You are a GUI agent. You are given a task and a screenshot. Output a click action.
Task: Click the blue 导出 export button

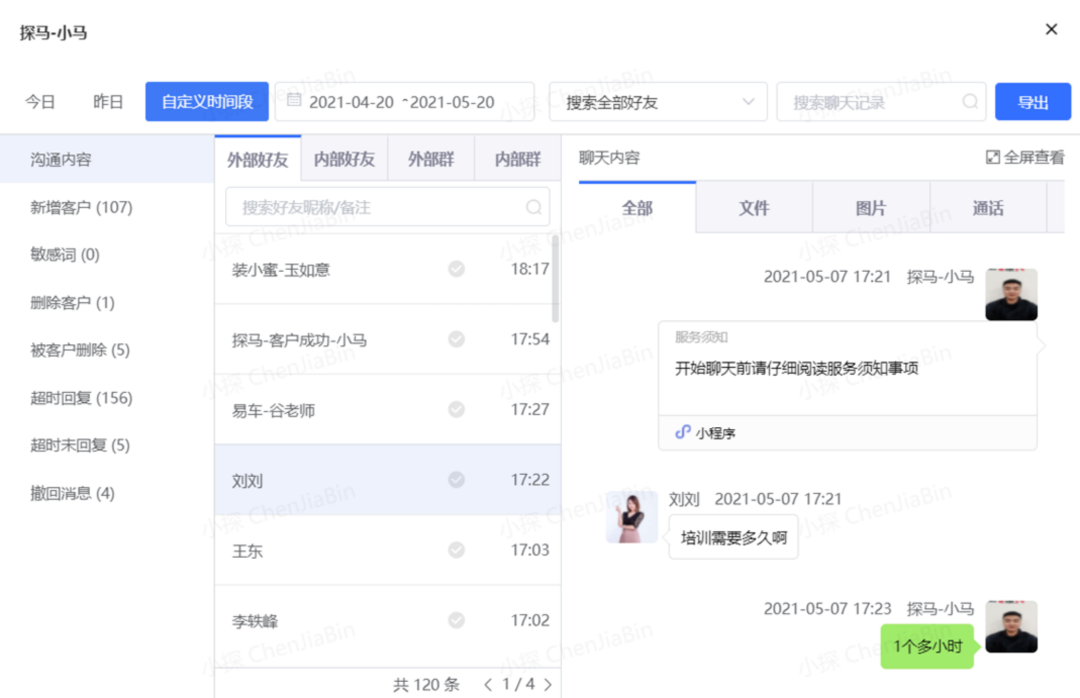tap(1033, 101)
